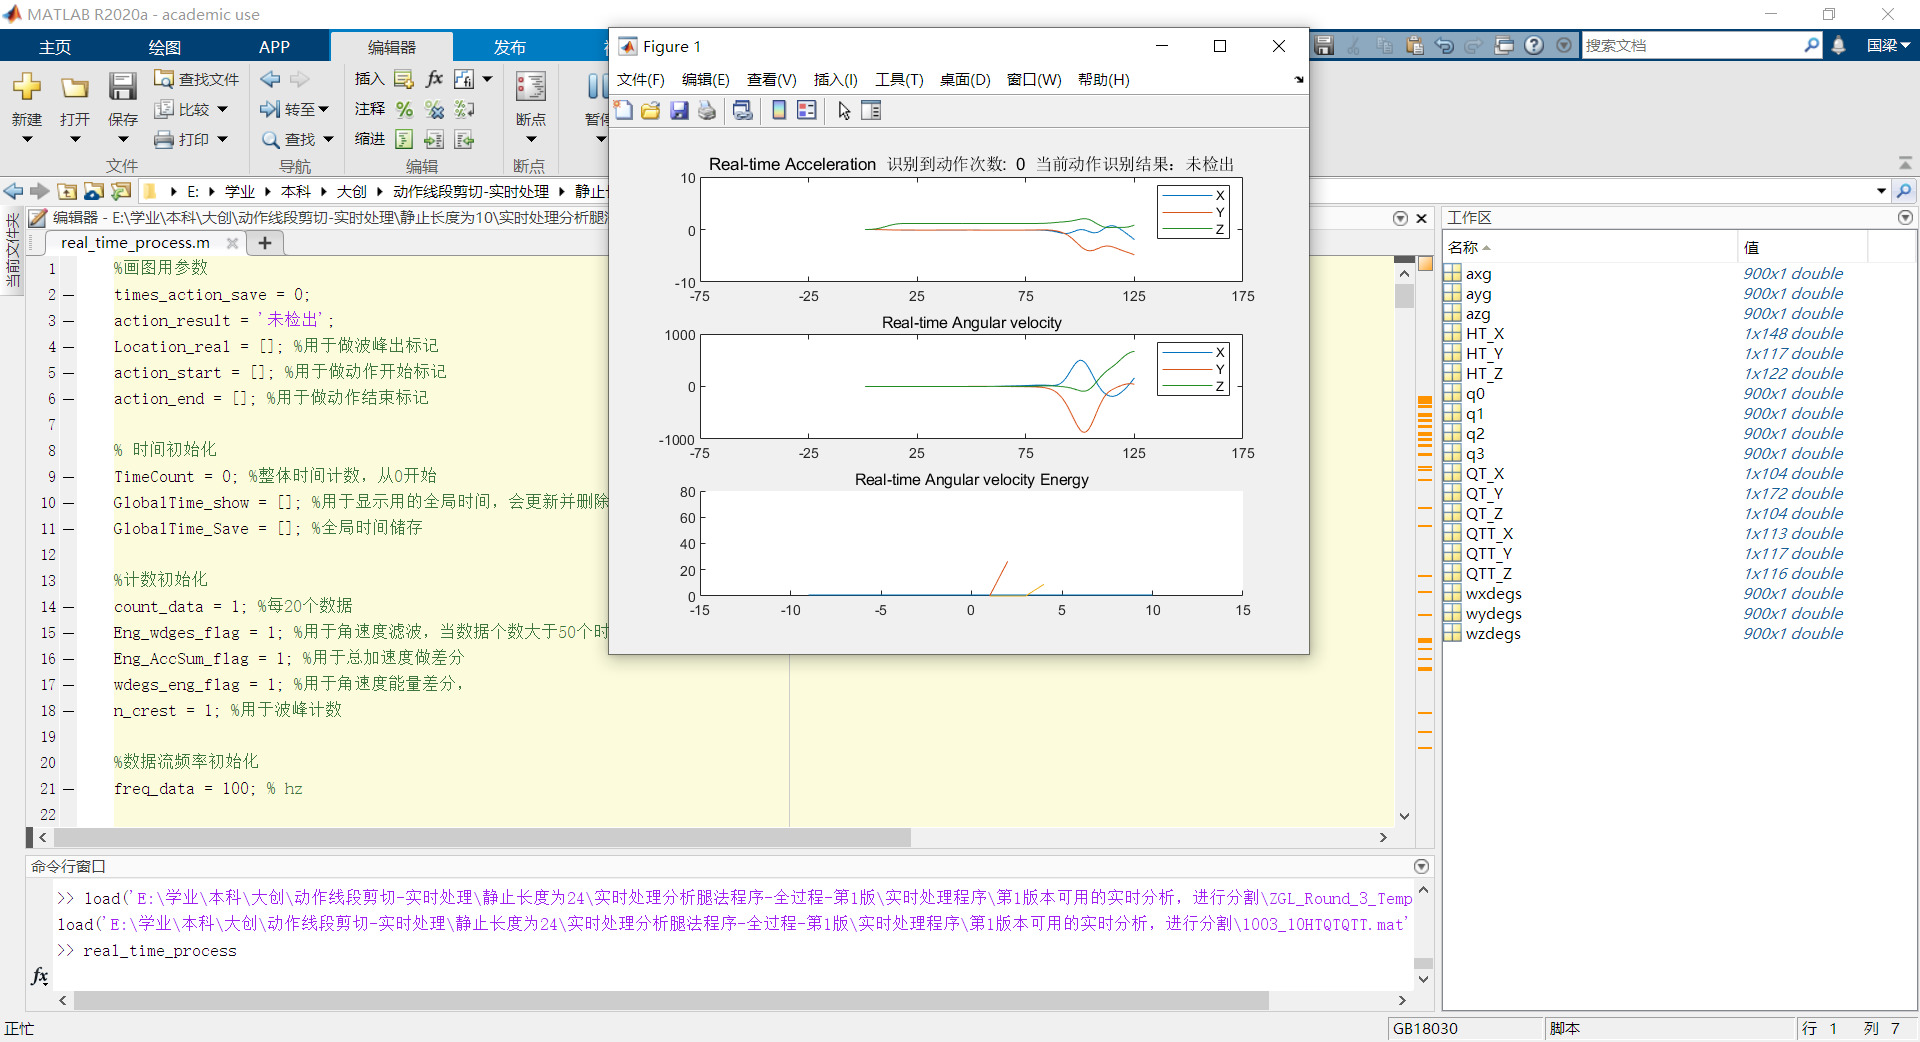The image size is (1920, 1042).
Task: Expand the 打印 (Print) dropdown arrow
Action: click(x=223, y=139)
